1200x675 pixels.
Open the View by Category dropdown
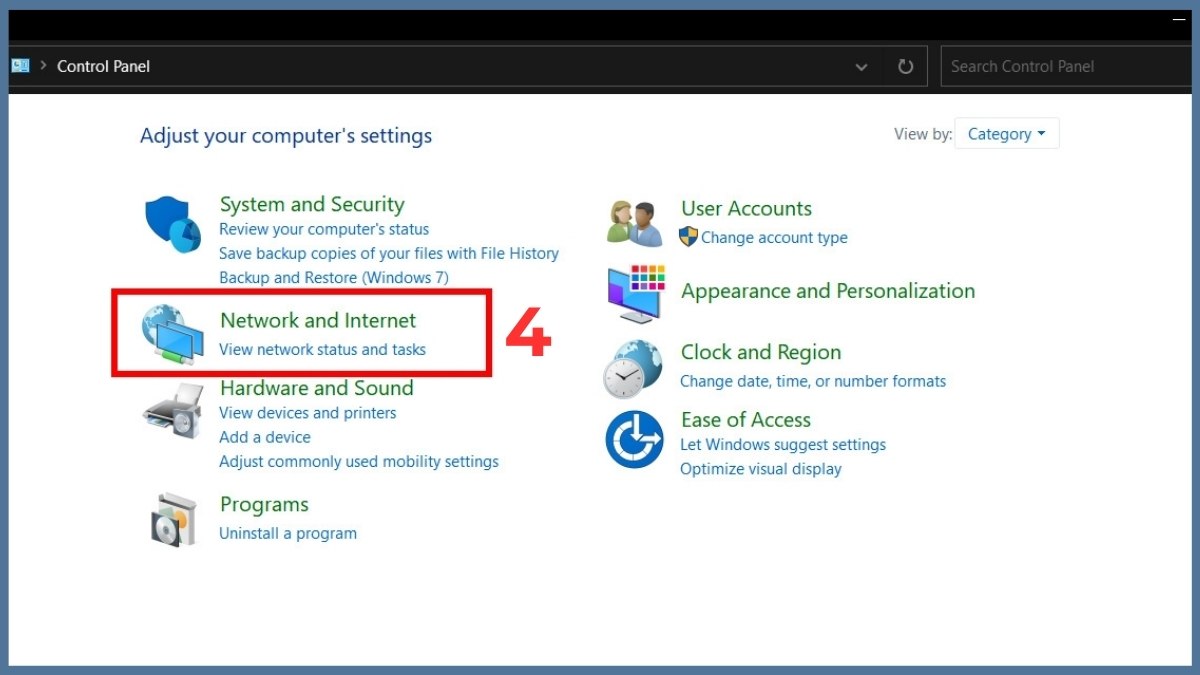point(1006,134)
